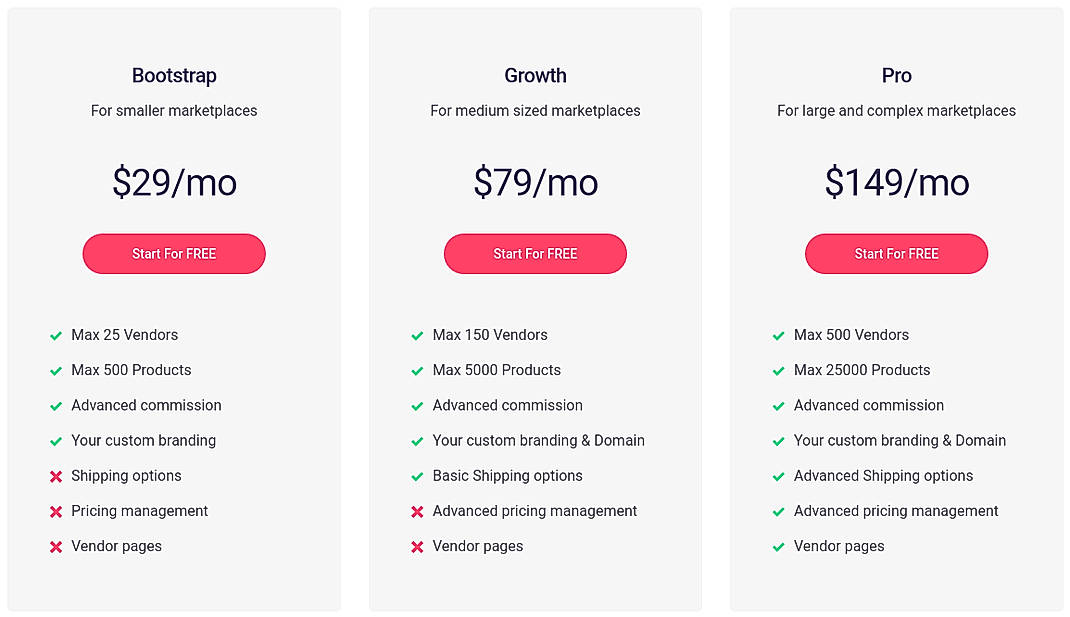Click the green checkmark beside Max 25 Vendors

point(56,335)
